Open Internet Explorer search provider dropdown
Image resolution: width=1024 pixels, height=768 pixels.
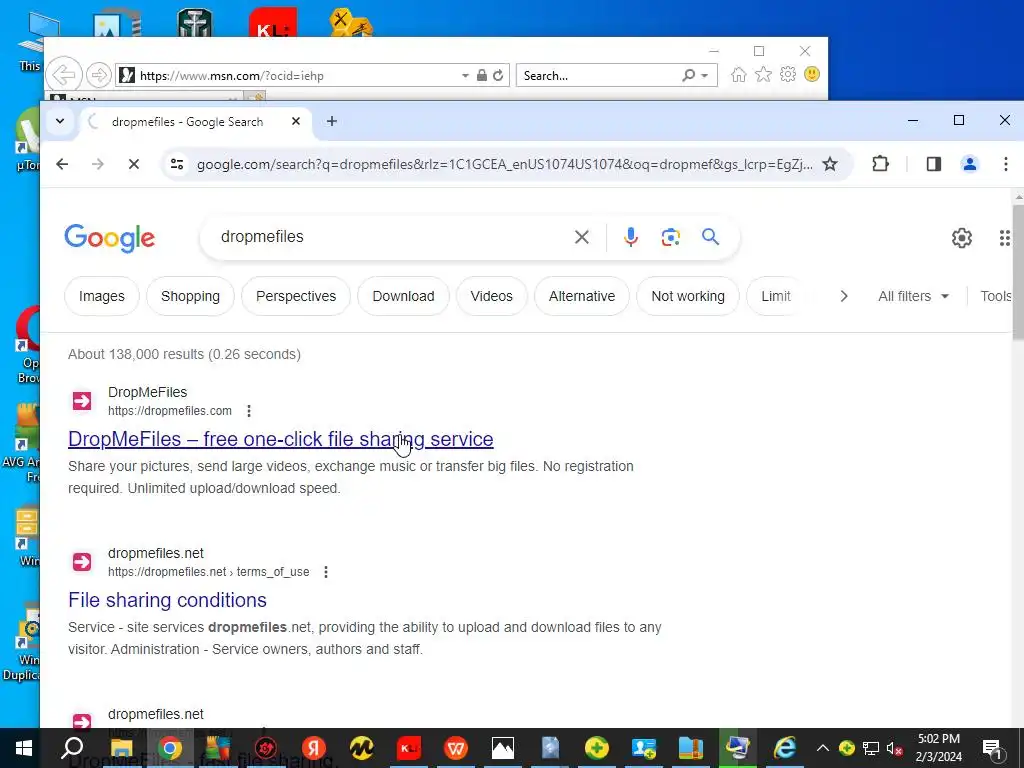[x=705, y=76]
